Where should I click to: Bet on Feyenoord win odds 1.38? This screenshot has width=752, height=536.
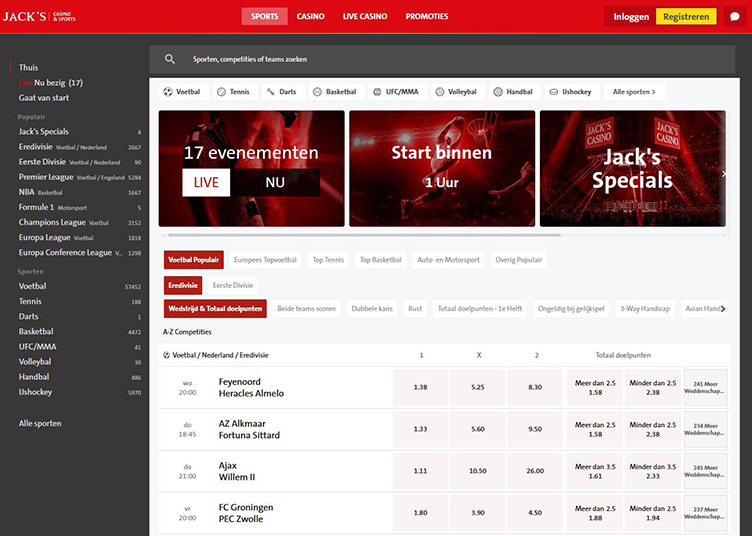click(420, 387)
